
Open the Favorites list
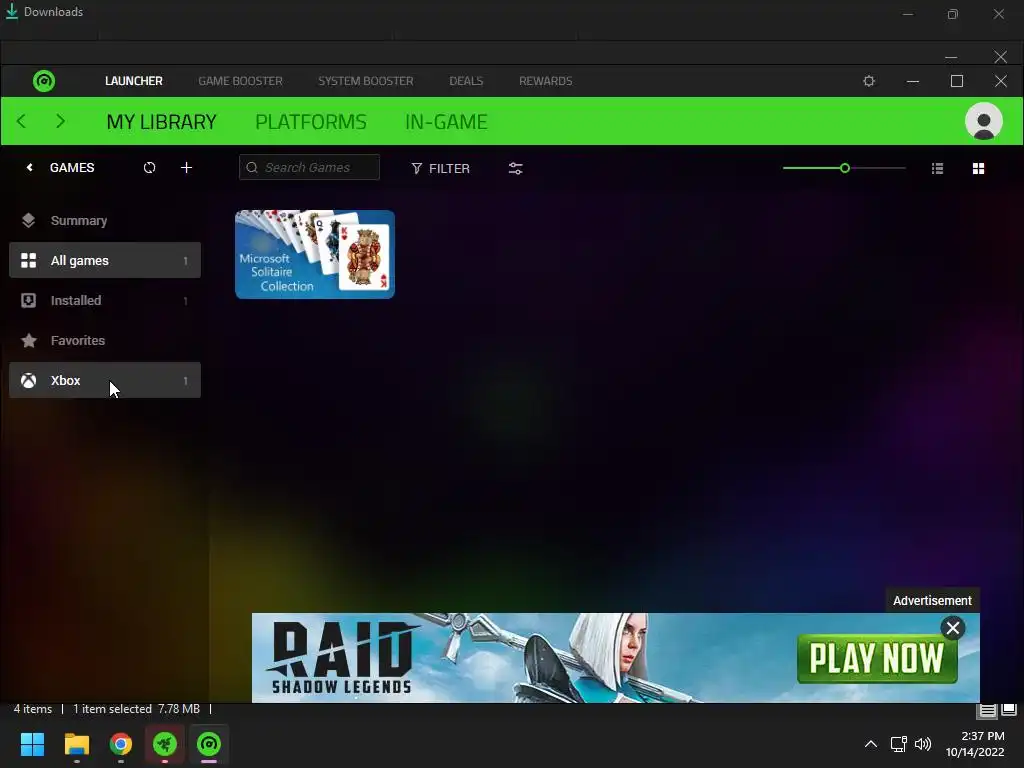104,340
